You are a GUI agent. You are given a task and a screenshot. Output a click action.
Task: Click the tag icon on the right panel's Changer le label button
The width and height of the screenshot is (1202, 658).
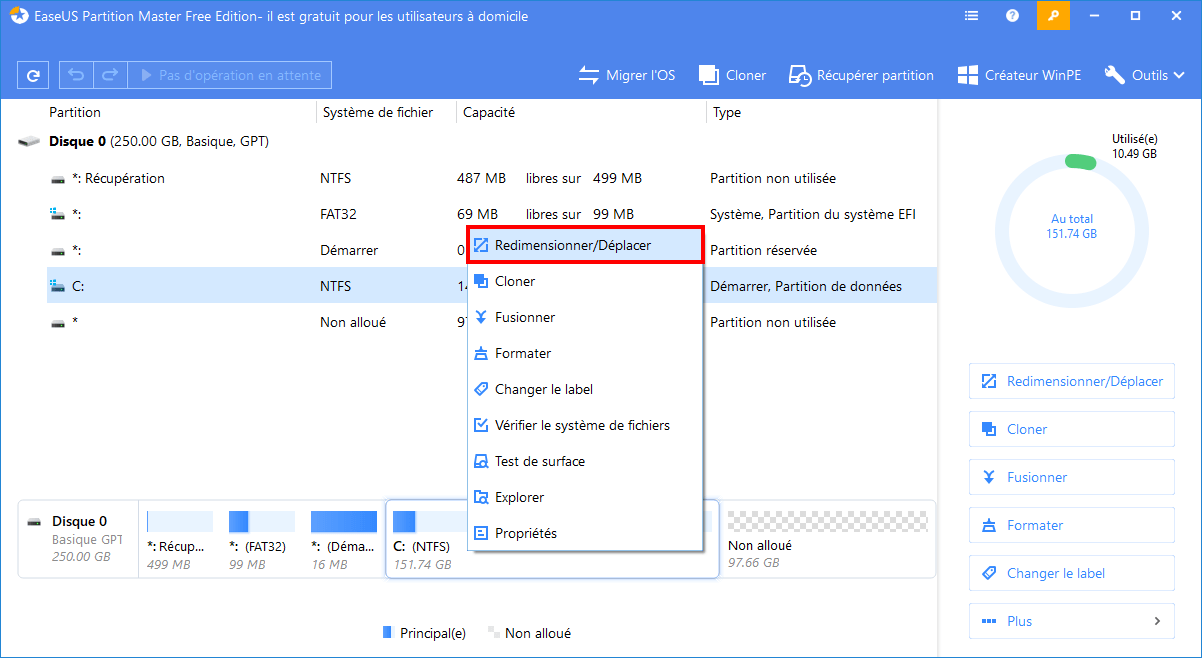[x=989, y=573]
